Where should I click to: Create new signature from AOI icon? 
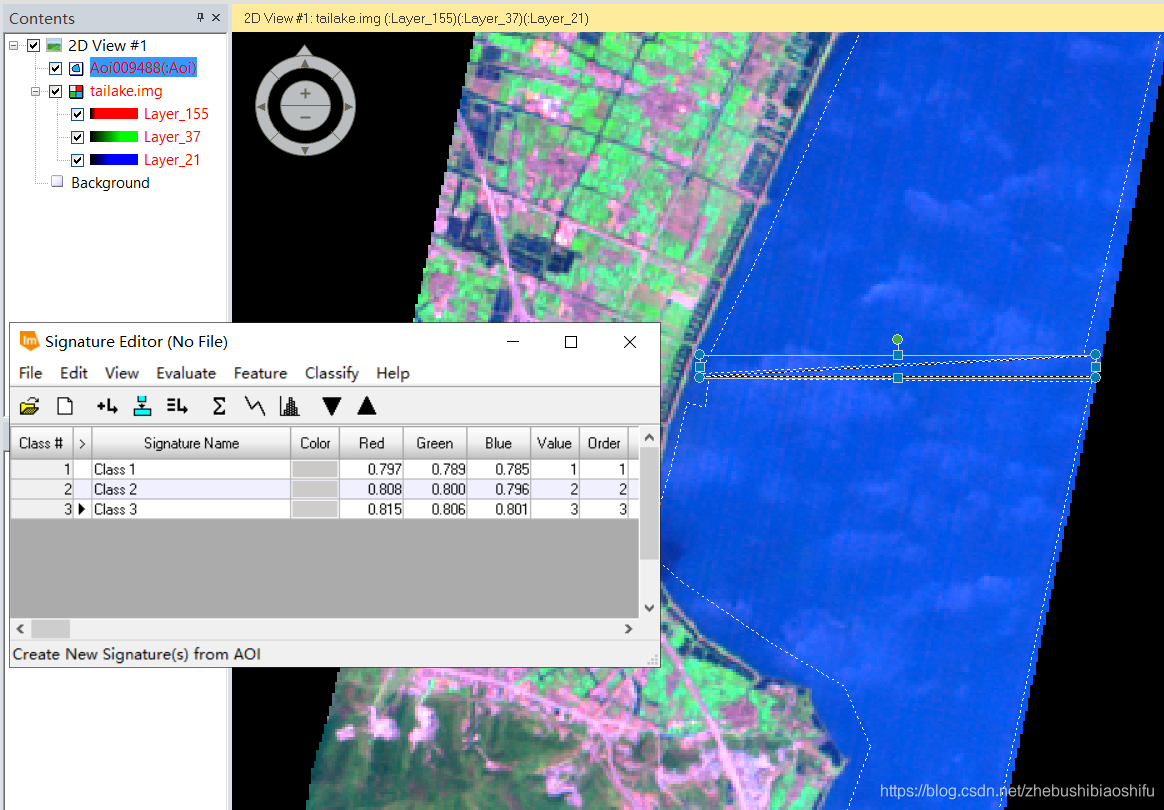pyautogui.click(x=107, y=406)
